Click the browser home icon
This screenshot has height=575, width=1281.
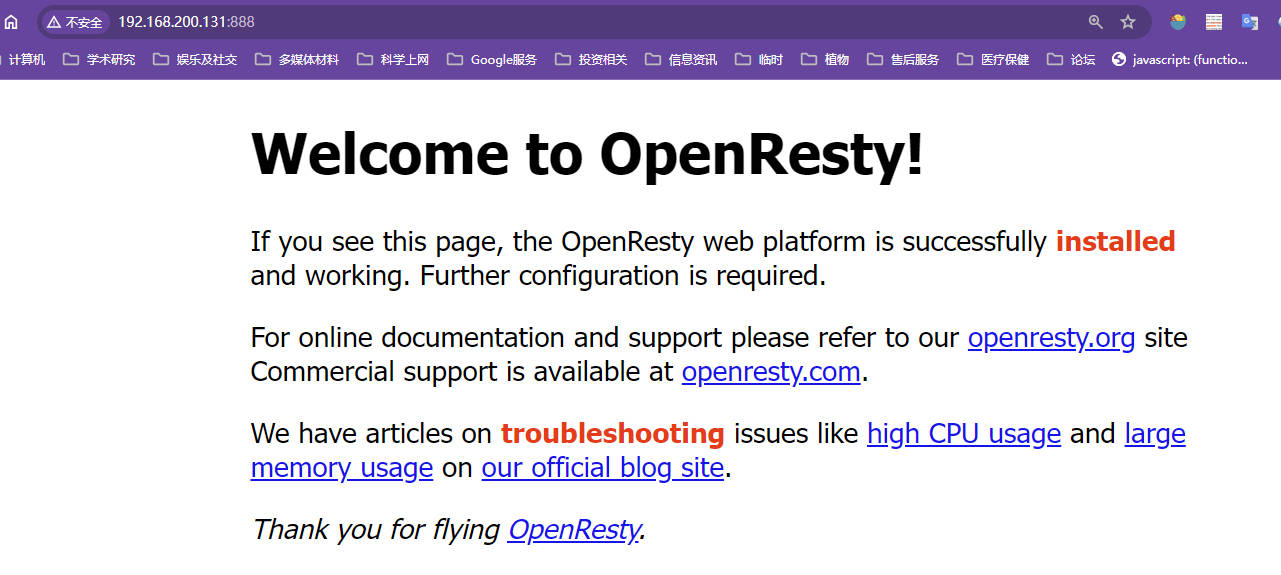(x=11, y=22)
